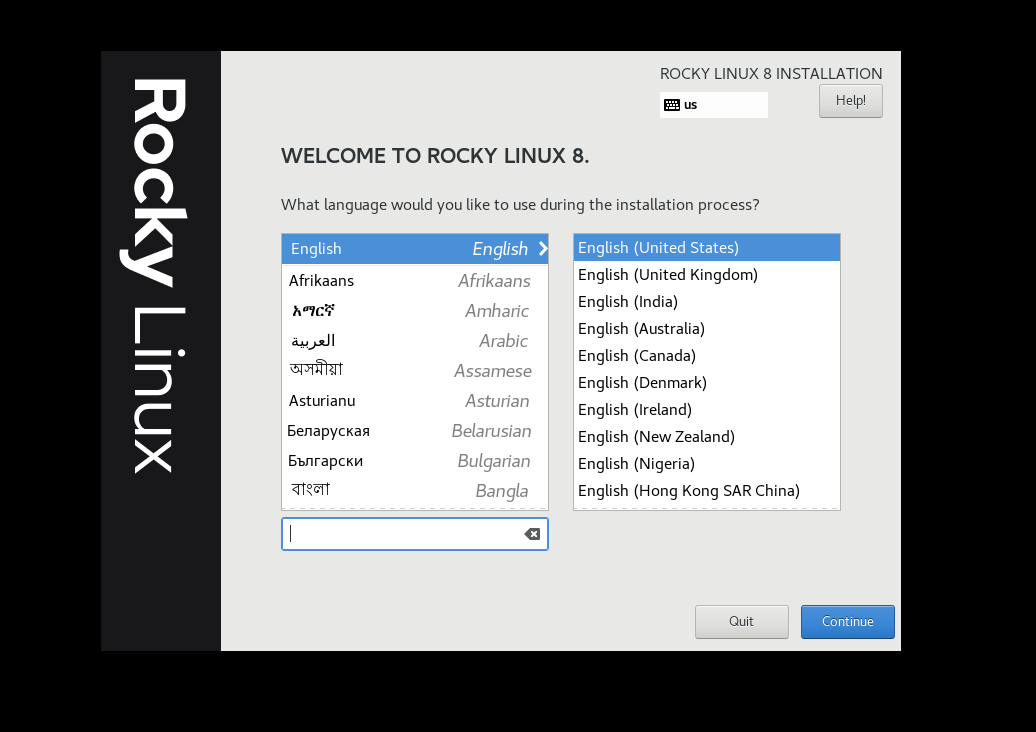Select Asturianu in the language list
Viewport: 1036px width, 732px height.
(415, 401)
